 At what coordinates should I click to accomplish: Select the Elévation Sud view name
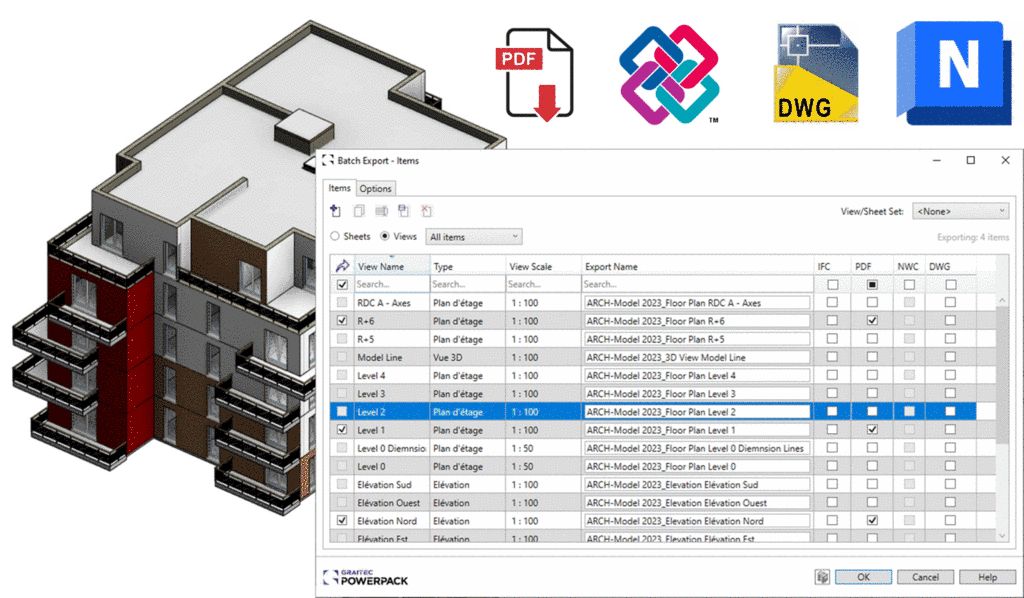(384, 484)
